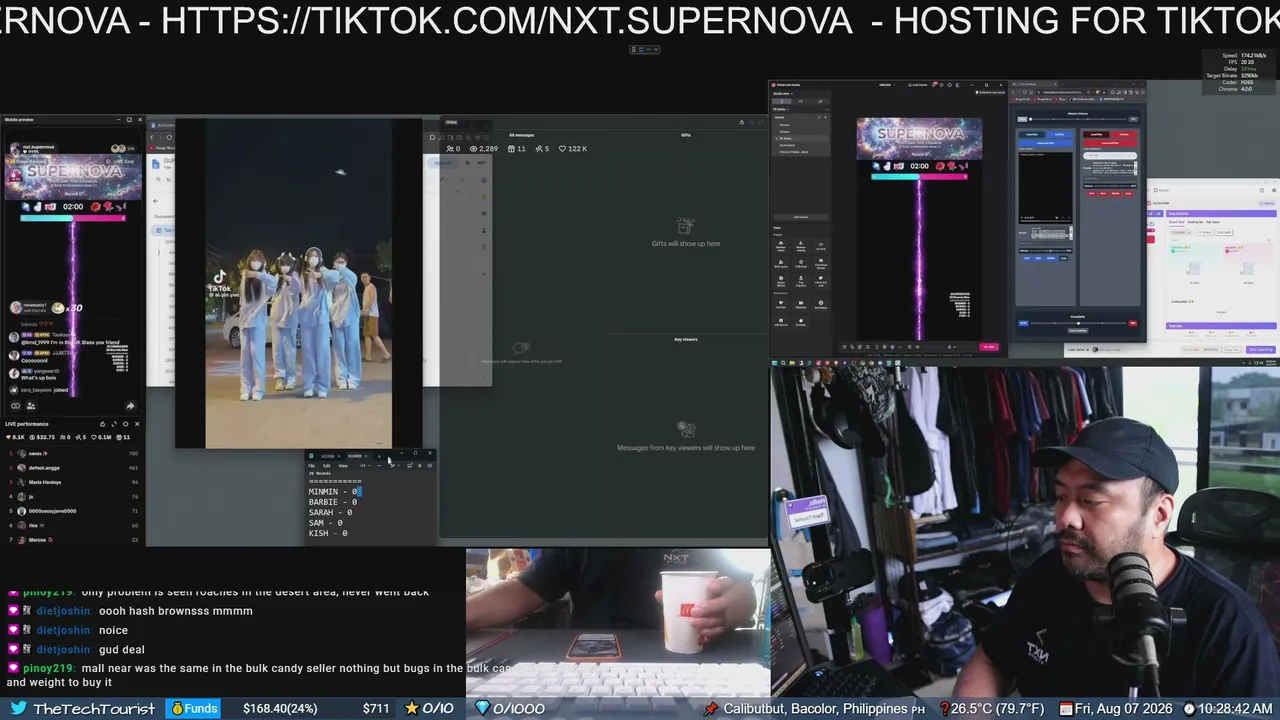Viewport: 1280px width, 720px height.
Task: Click blue deck Load Local Files button
Action: (1044, 142)
